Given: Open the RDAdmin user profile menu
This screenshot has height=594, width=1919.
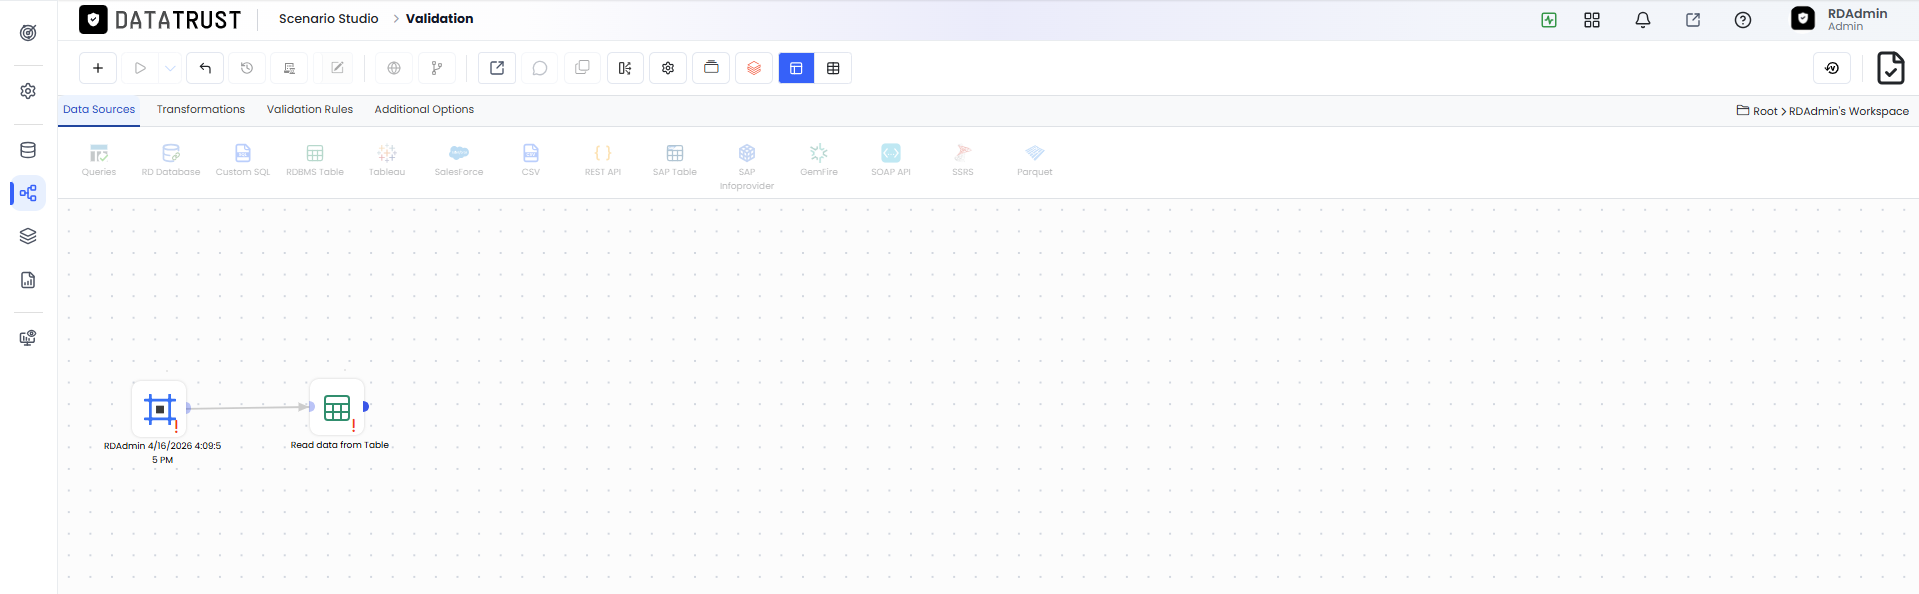Looking at the screenshot, I should pos(1840,19).
